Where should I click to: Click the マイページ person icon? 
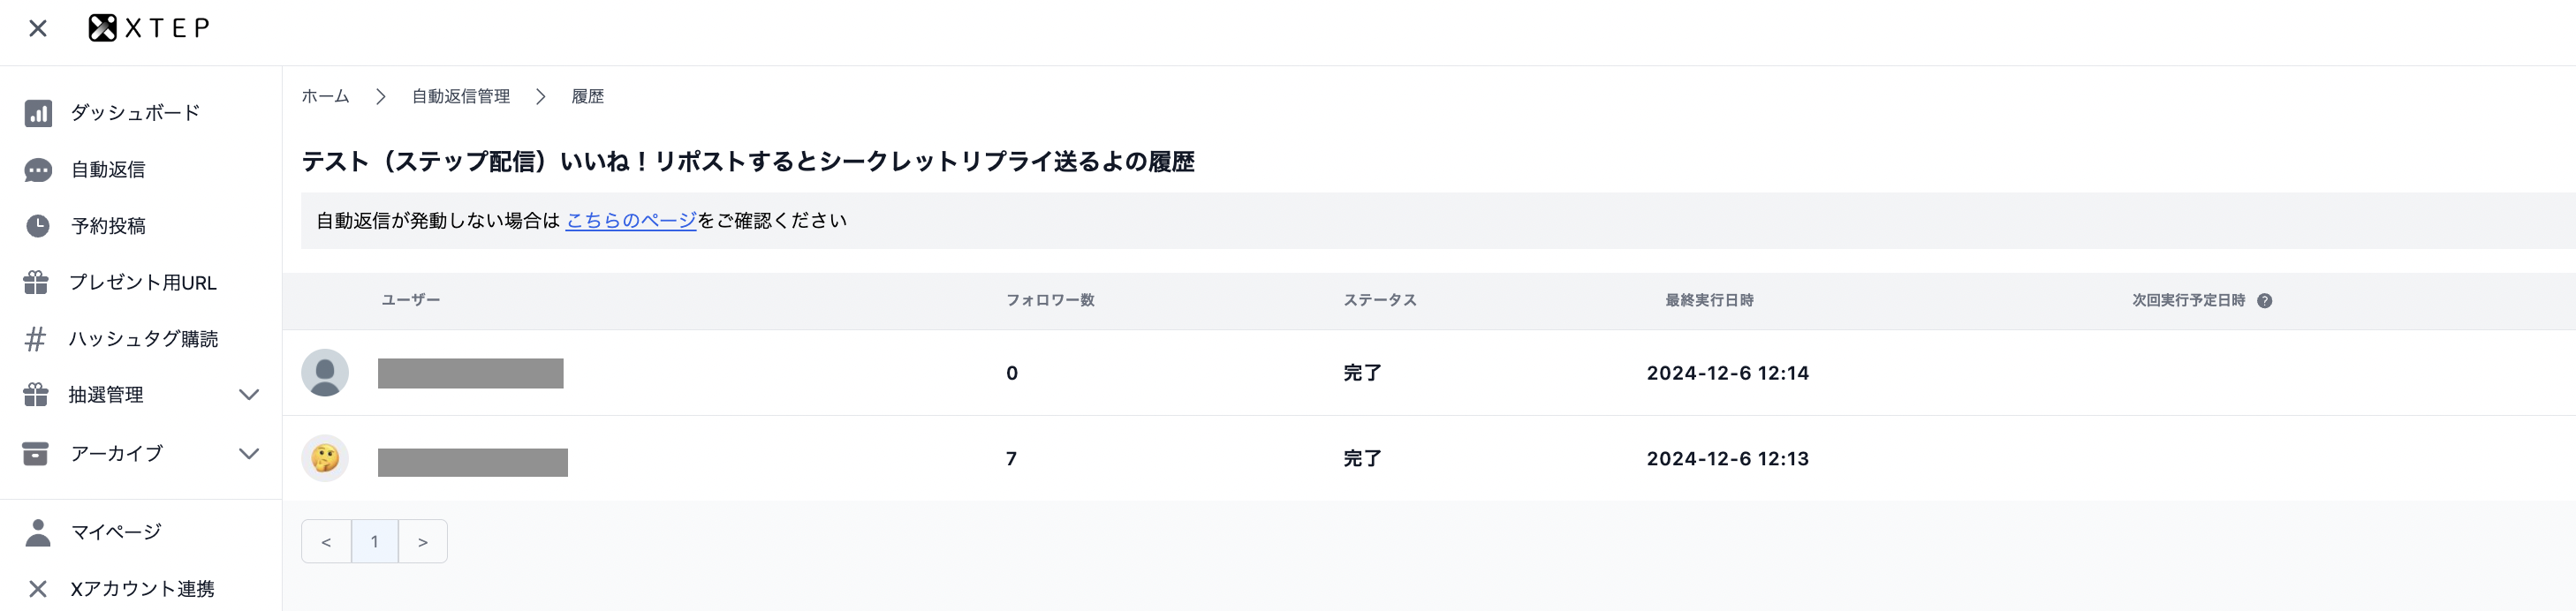tap(38, 532)
